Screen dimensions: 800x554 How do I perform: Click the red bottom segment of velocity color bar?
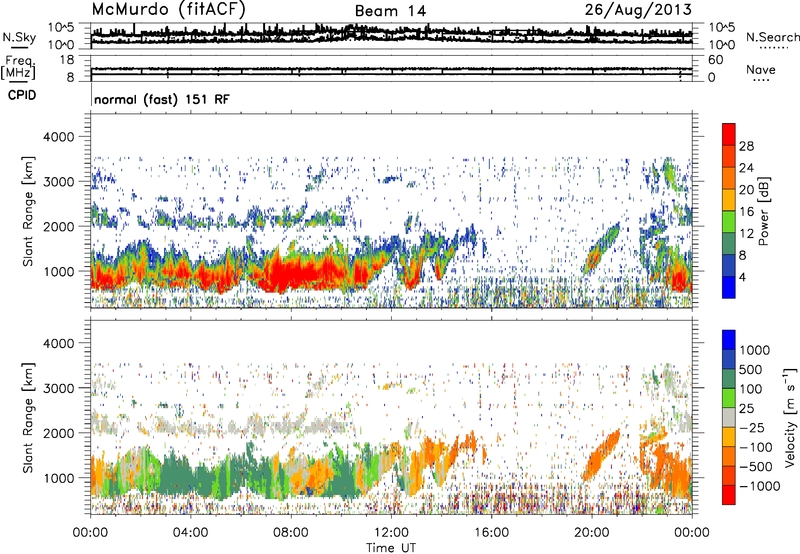(x=729, y=495)
